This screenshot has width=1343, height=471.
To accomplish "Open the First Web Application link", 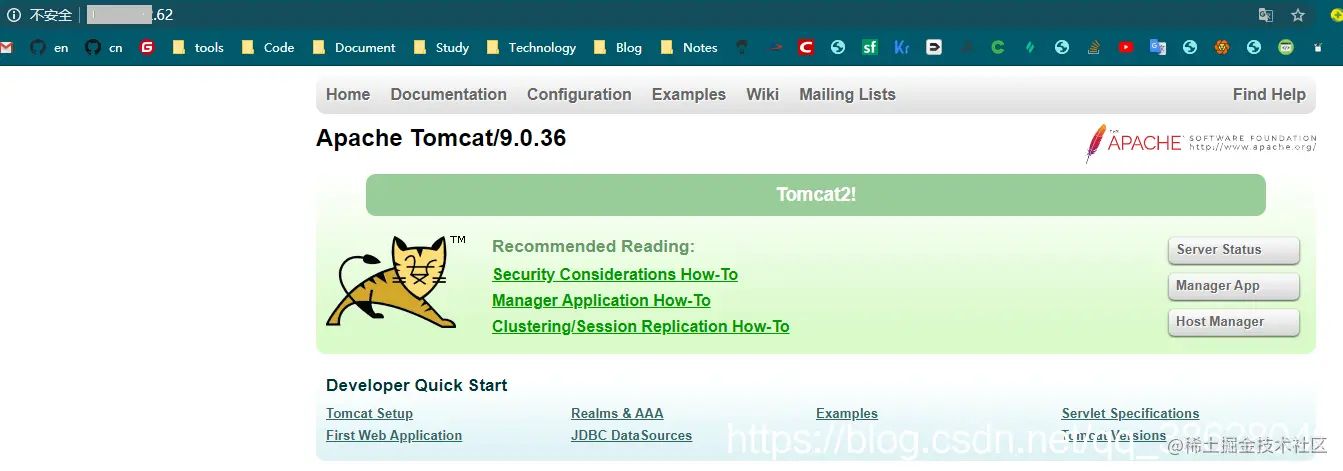I will coord(394,435).
